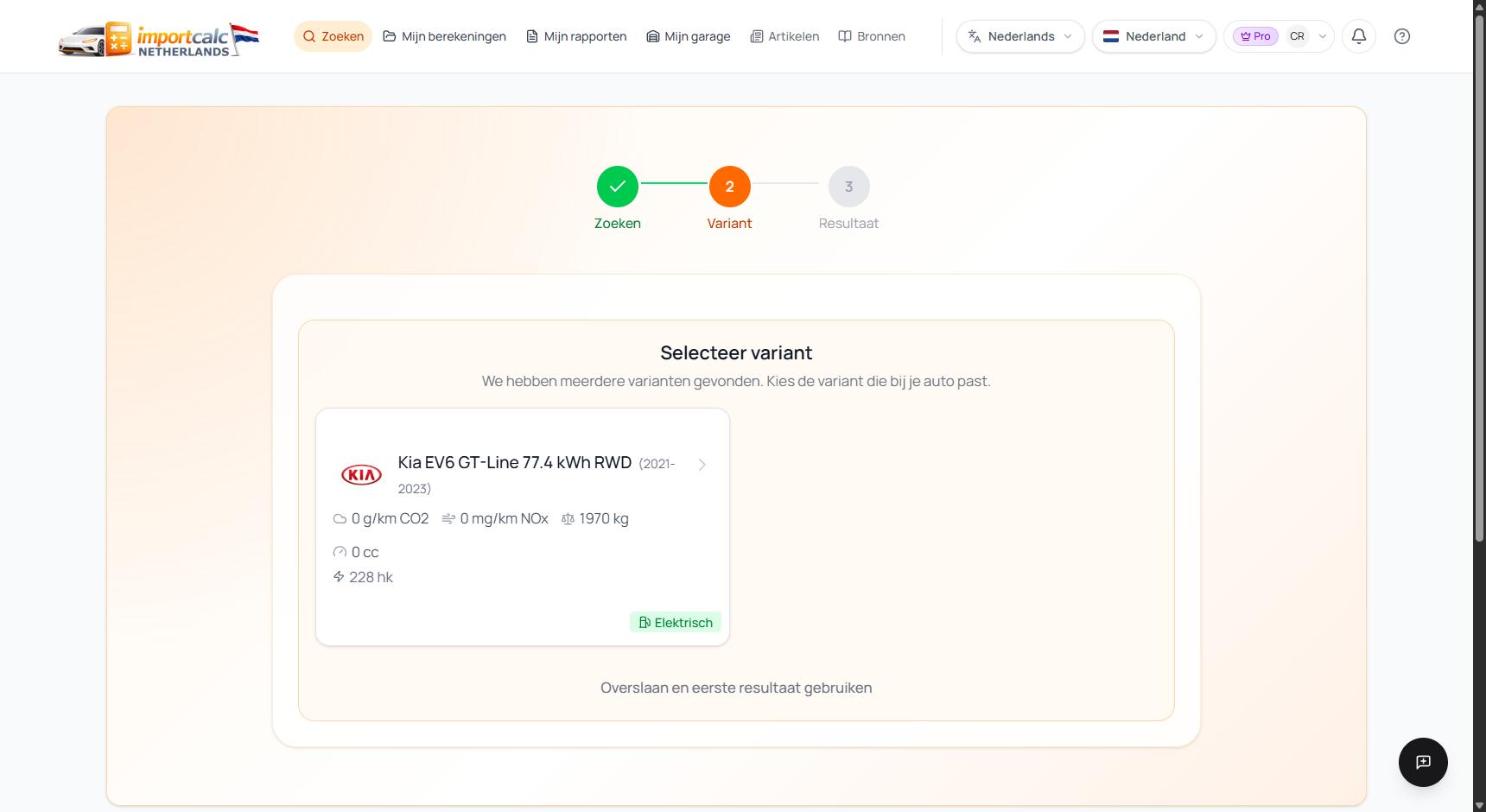Click the NOx wind icon
Image resolution: width=1486 pixels, height=812 pixels.
coord(448,519)
